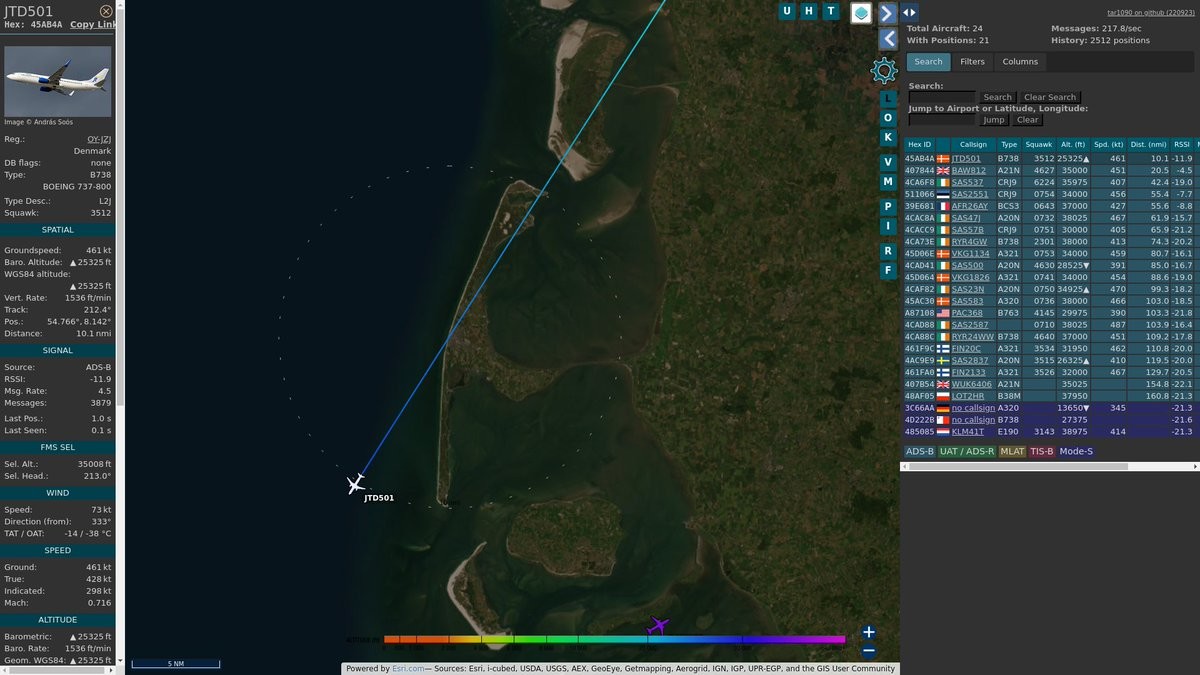The image size is (1200, 675).
Task: Select callsign AFR26AY in aircraft table
Action: [970, 206]
